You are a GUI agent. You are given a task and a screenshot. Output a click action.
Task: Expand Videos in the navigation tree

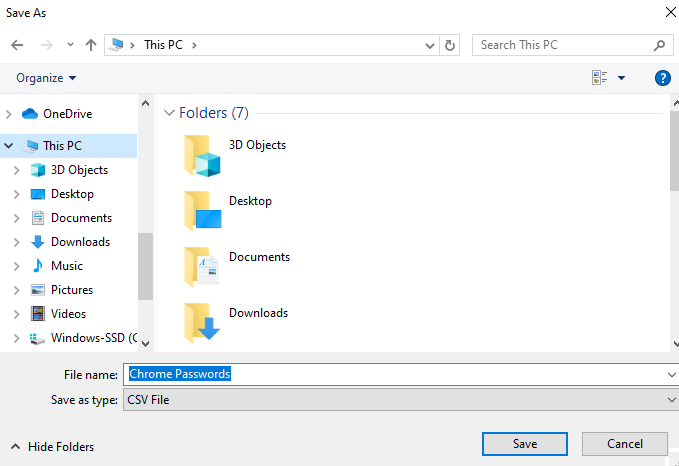(x=16, y=314)
